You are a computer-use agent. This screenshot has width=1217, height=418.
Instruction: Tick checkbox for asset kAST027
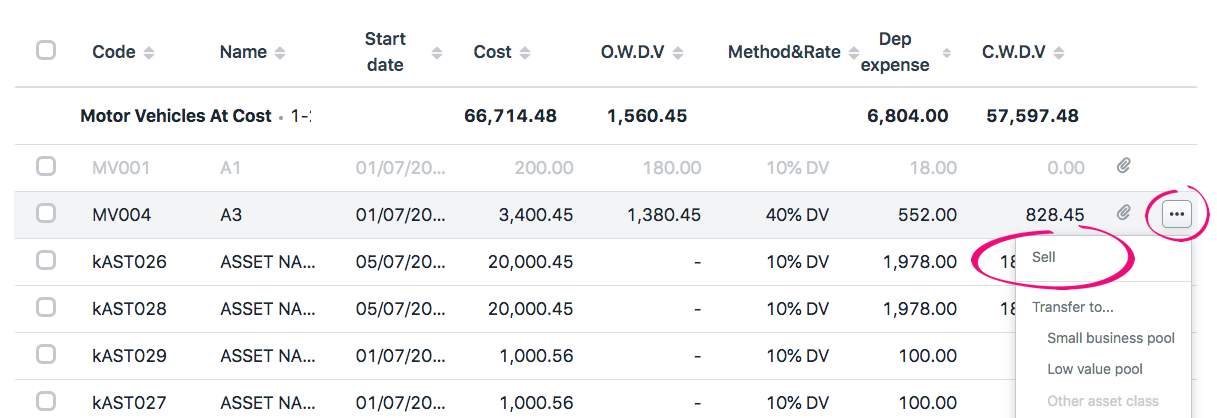pyautogui.click(x=46, y=402)
